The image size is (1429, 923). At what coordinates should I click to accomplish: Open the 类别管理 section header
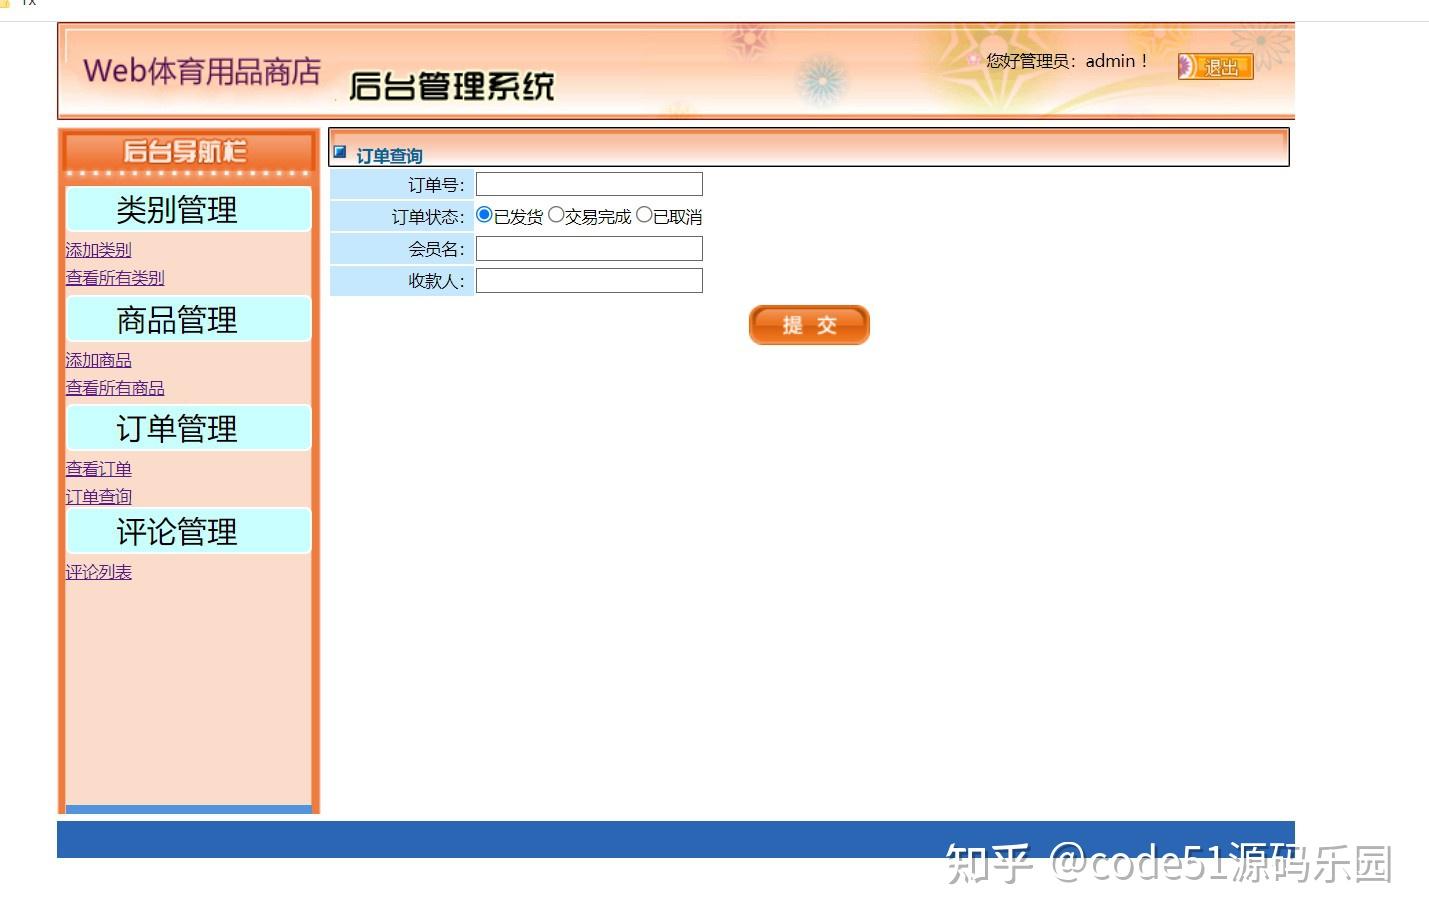coord(188,210)
